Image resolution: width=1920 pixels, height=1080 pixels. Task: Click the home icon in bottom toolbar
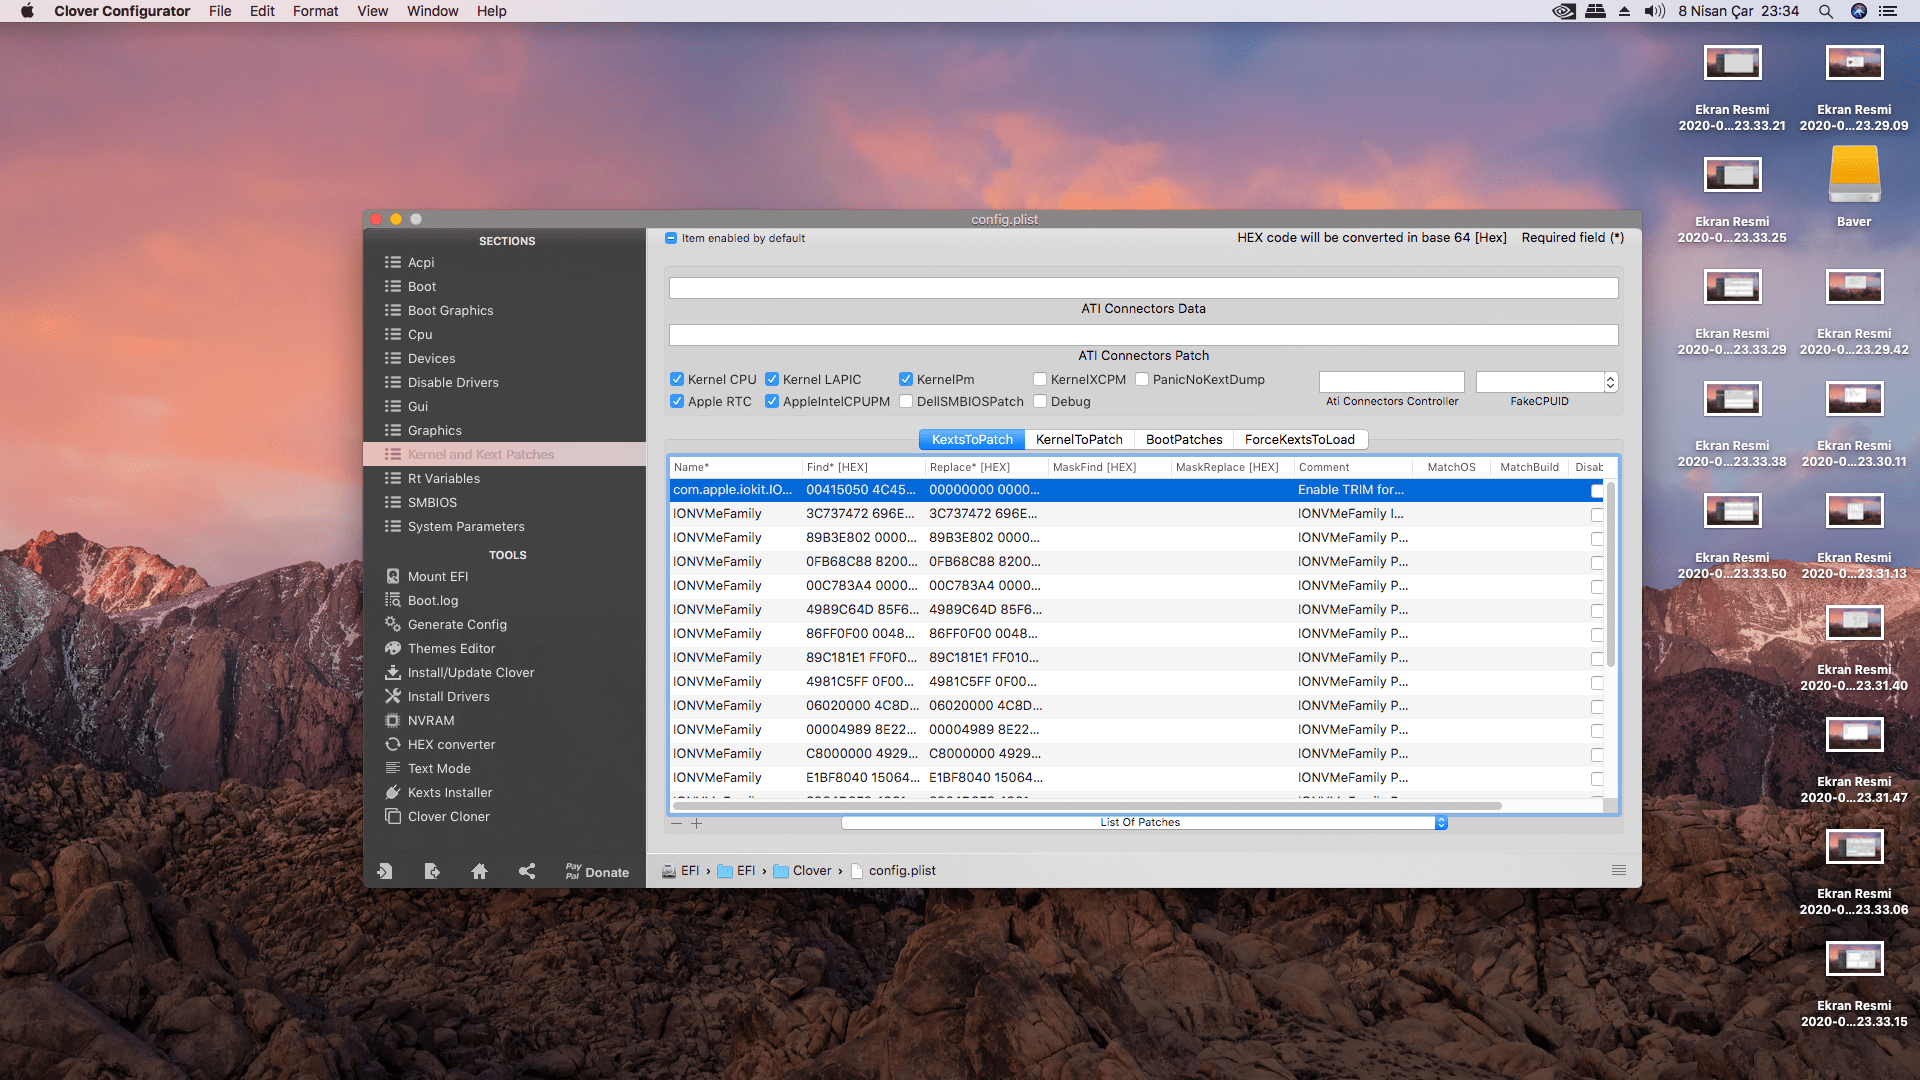479,871
